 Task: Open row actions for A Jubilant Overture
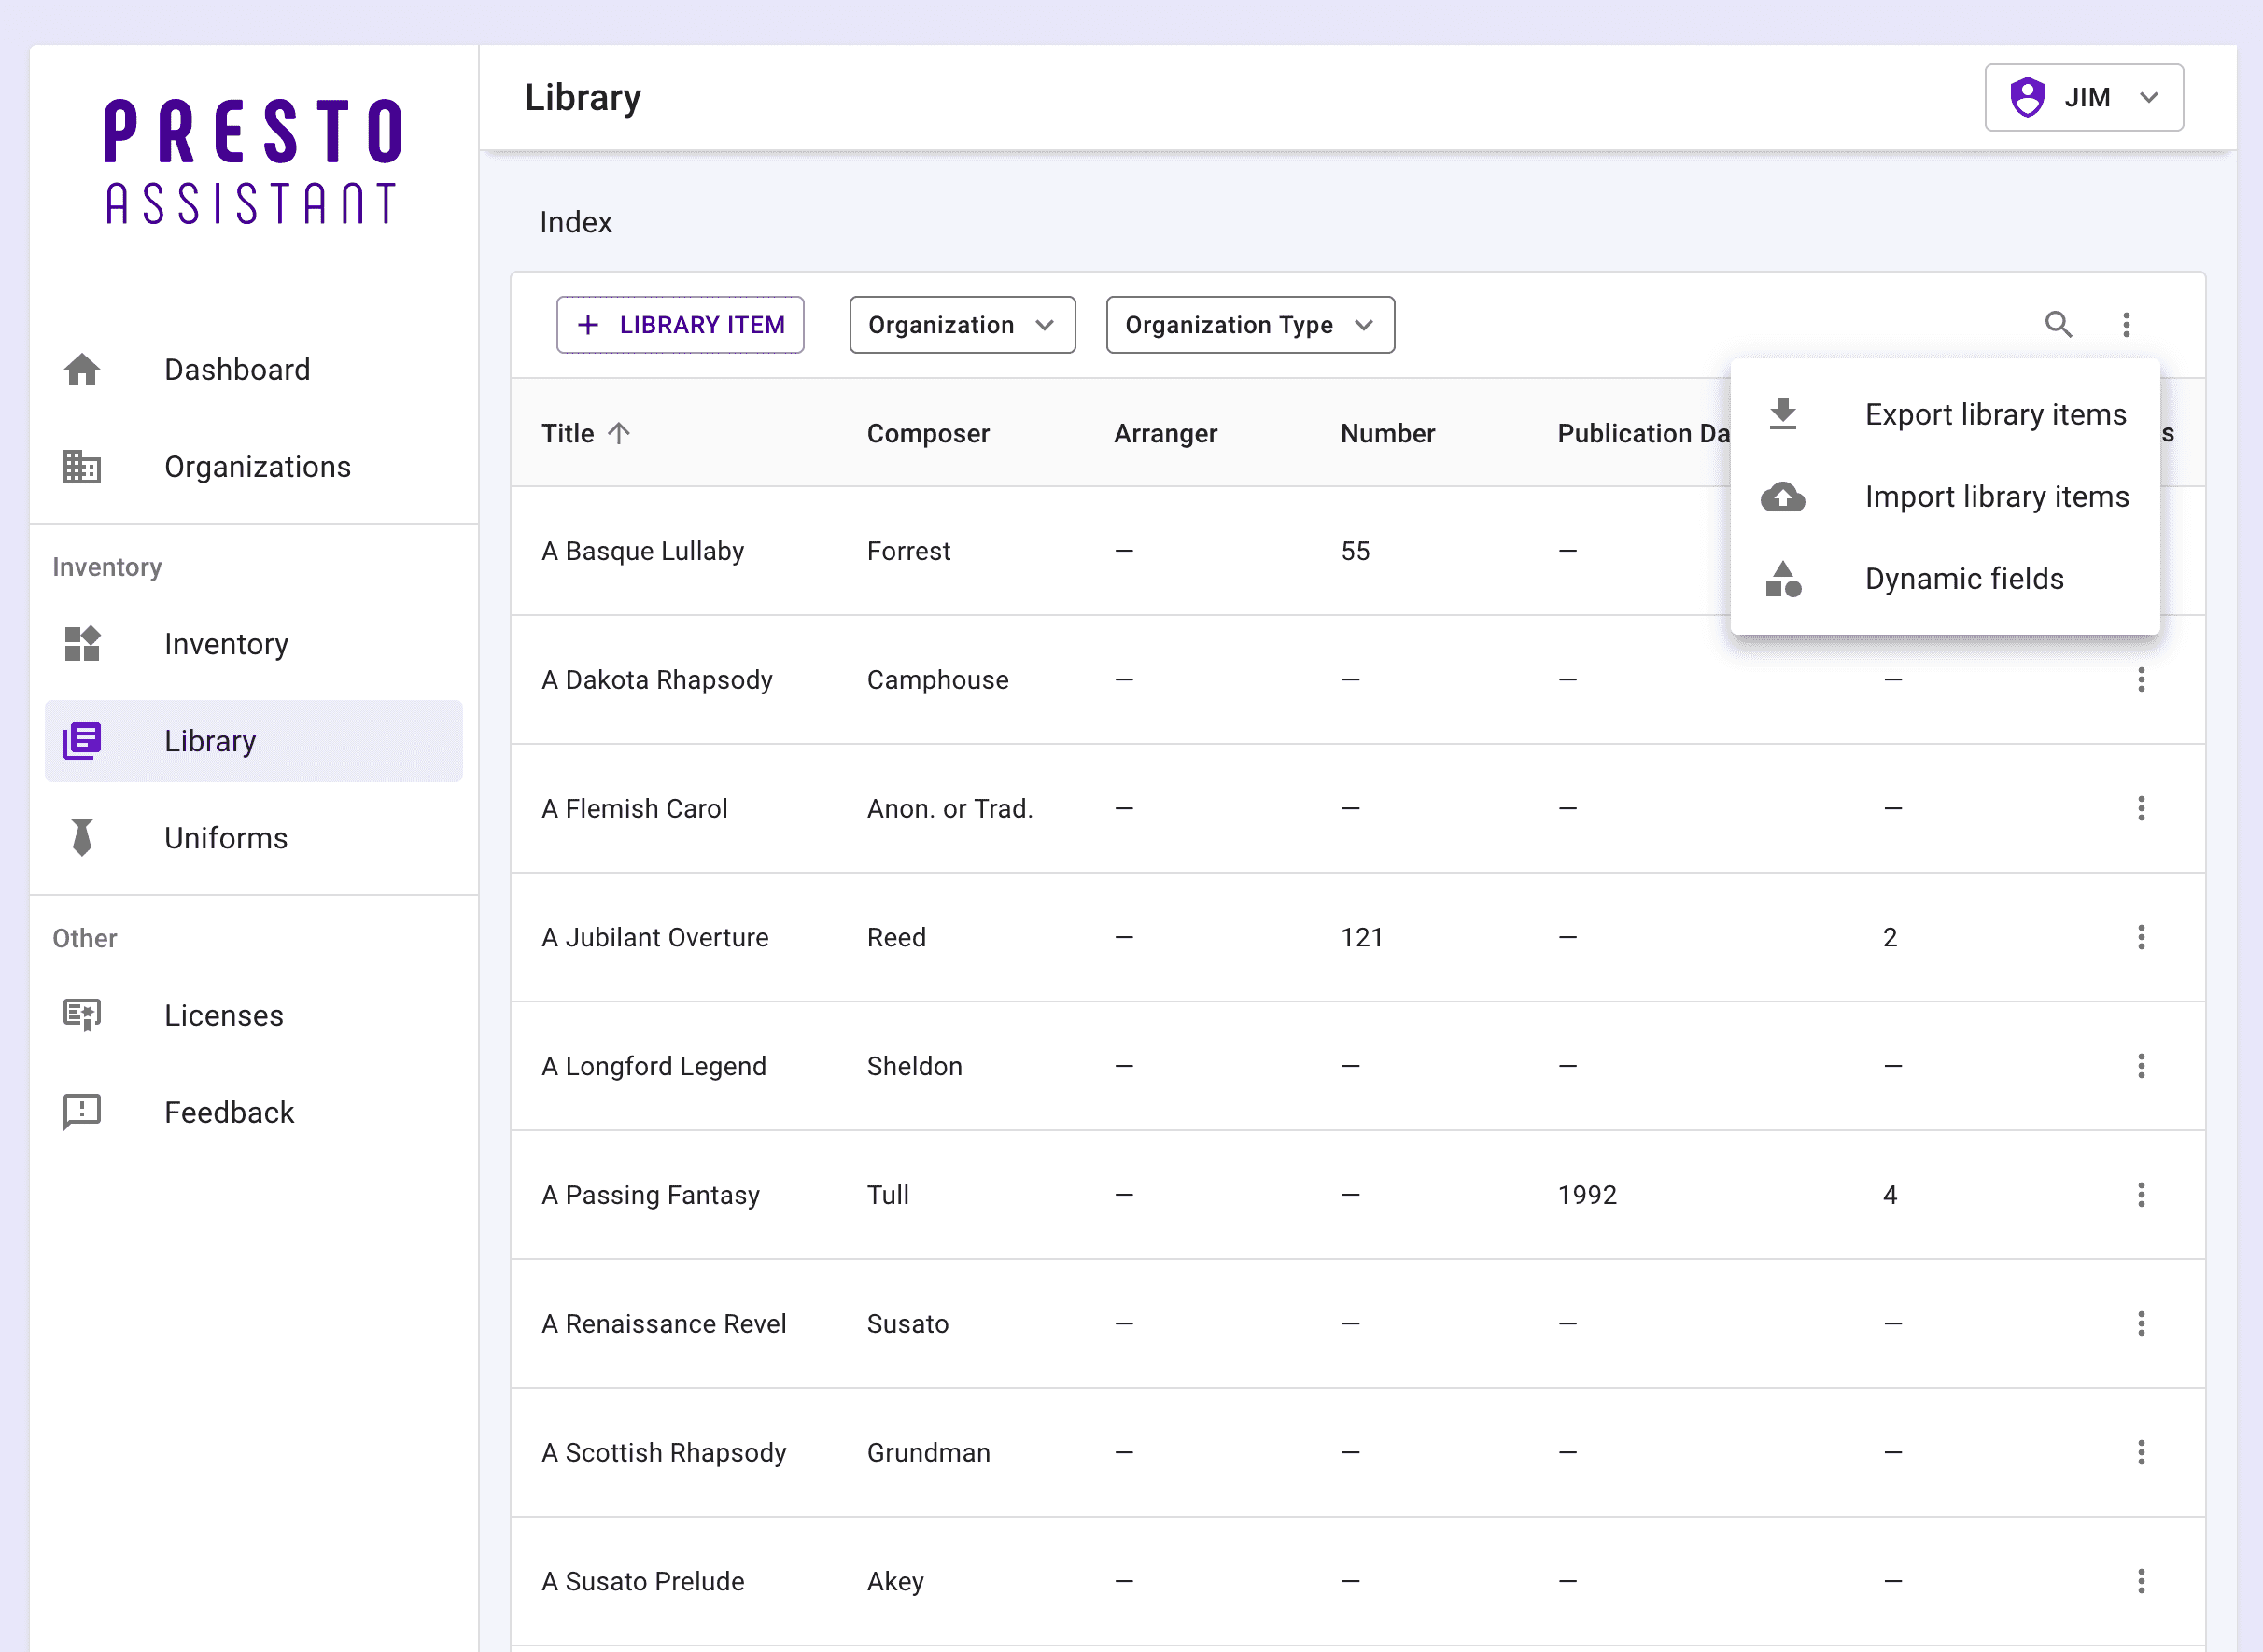(2141, 937)
